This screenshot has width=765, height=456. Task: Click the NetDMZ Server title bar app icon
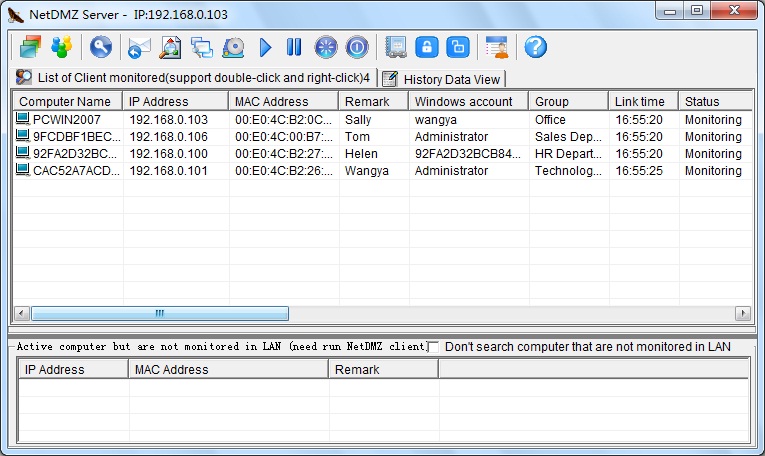coord(16,15)
